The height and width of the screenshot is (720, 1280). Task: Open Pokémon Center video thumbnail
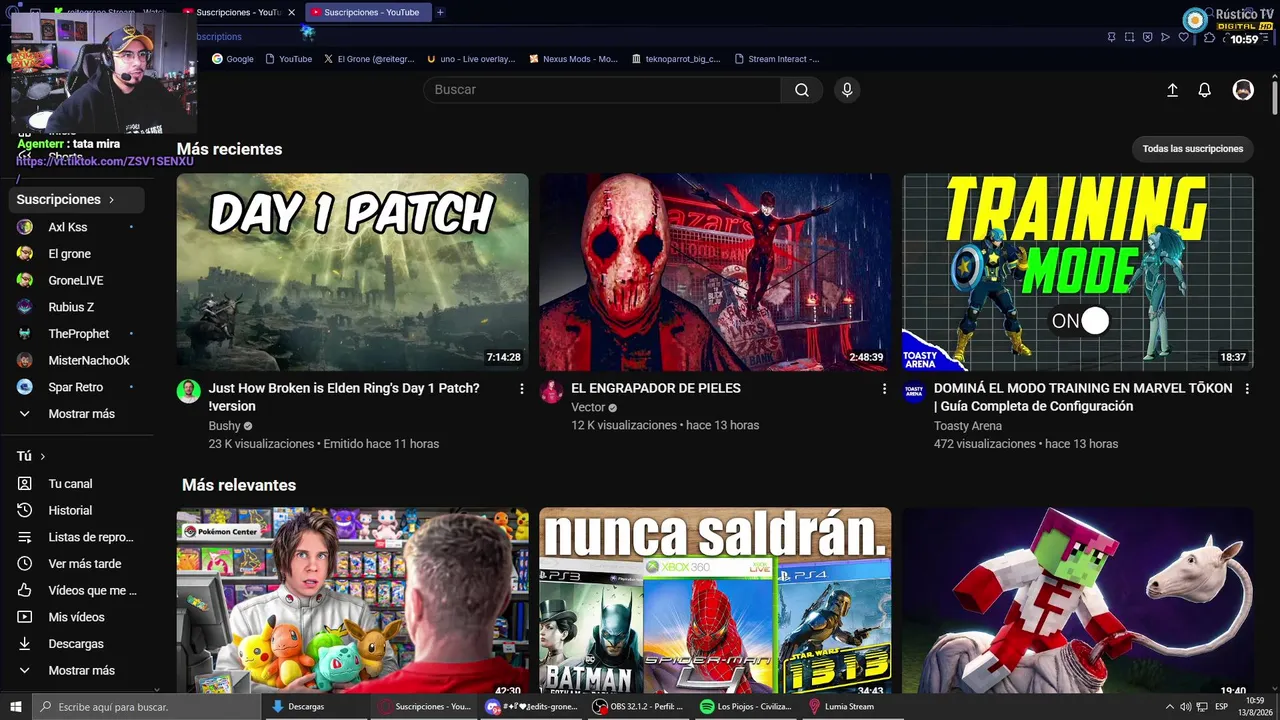352,600
